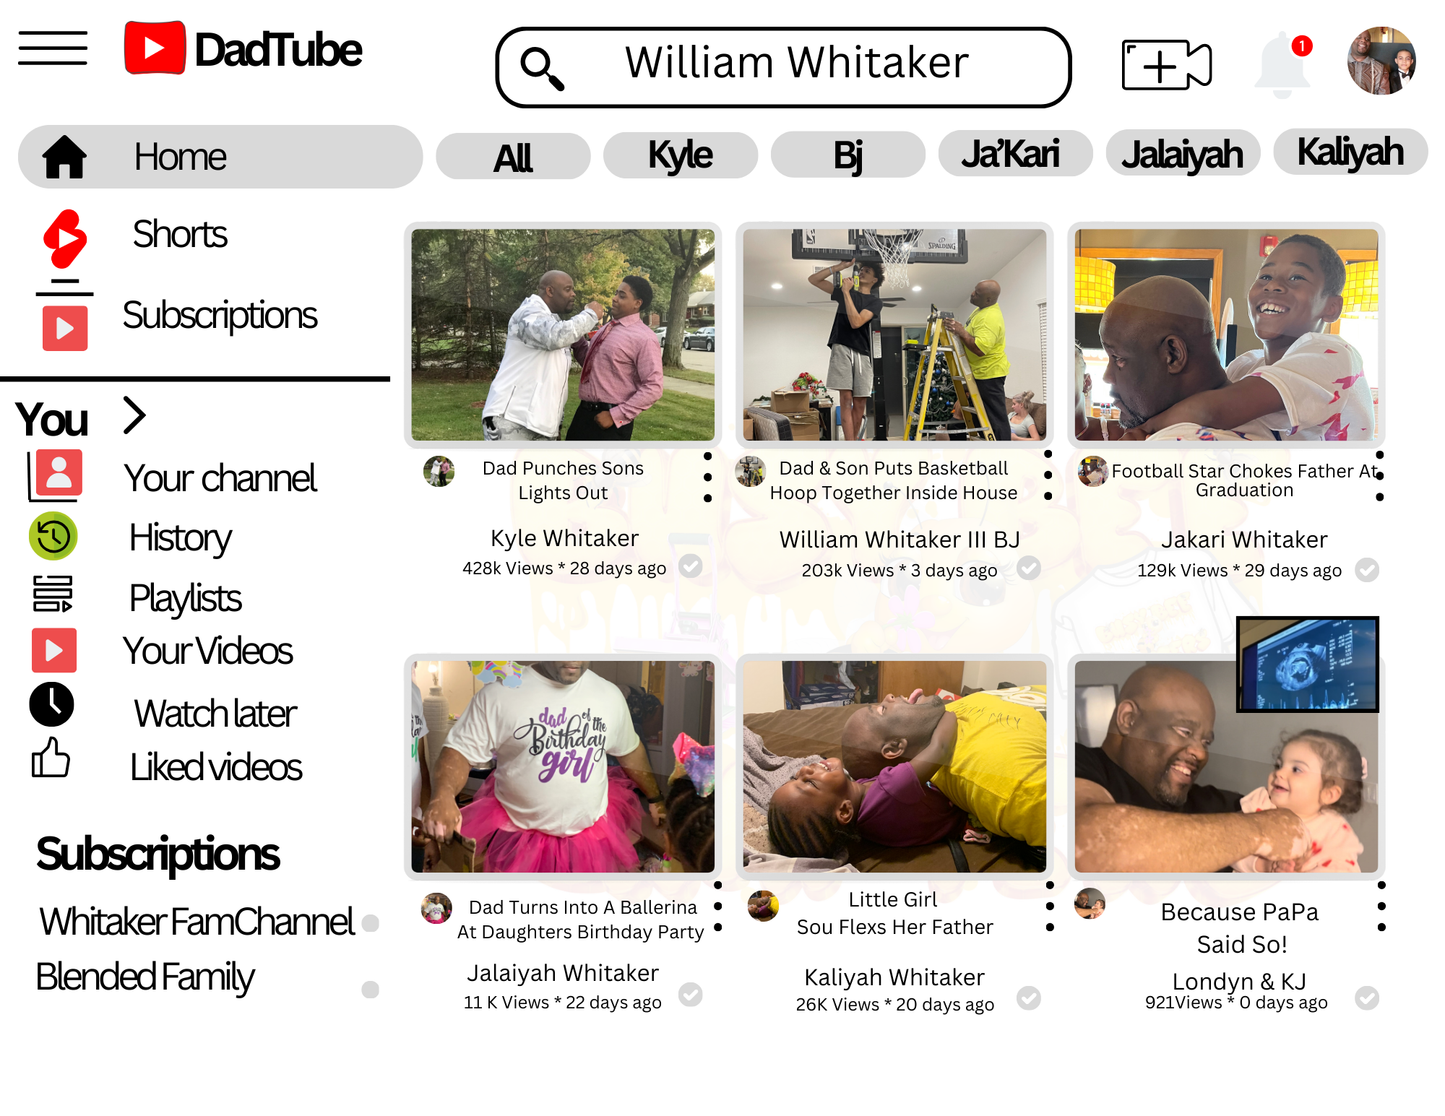Open the profile avatar picture
This screenshot has width=1445, height=1116.
coord(1381,61)
